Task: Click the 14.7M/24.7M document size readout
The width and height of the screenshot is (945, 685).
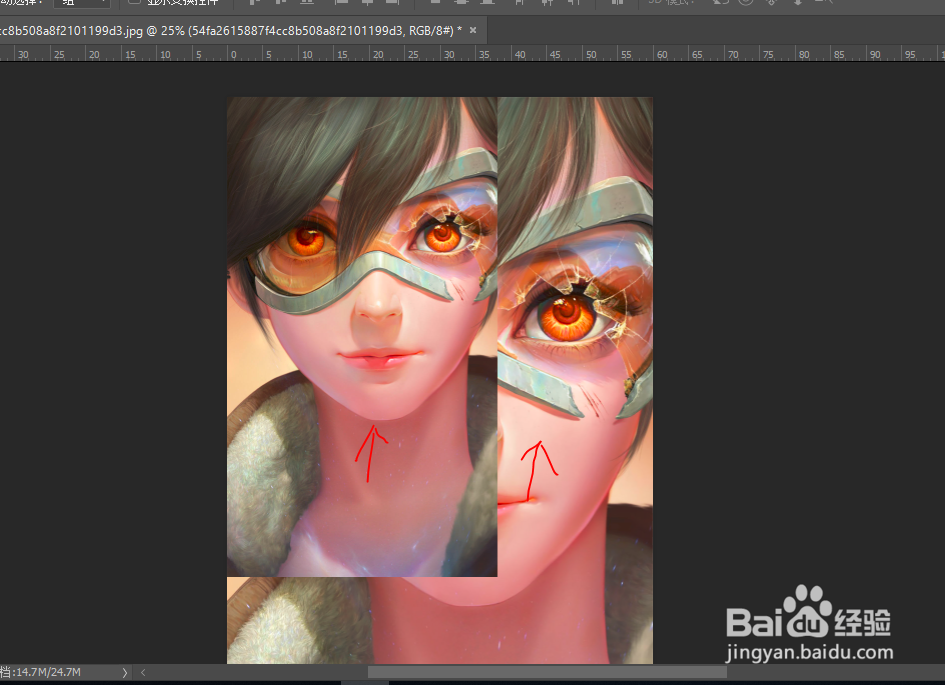Action: [x=41, y=672]
